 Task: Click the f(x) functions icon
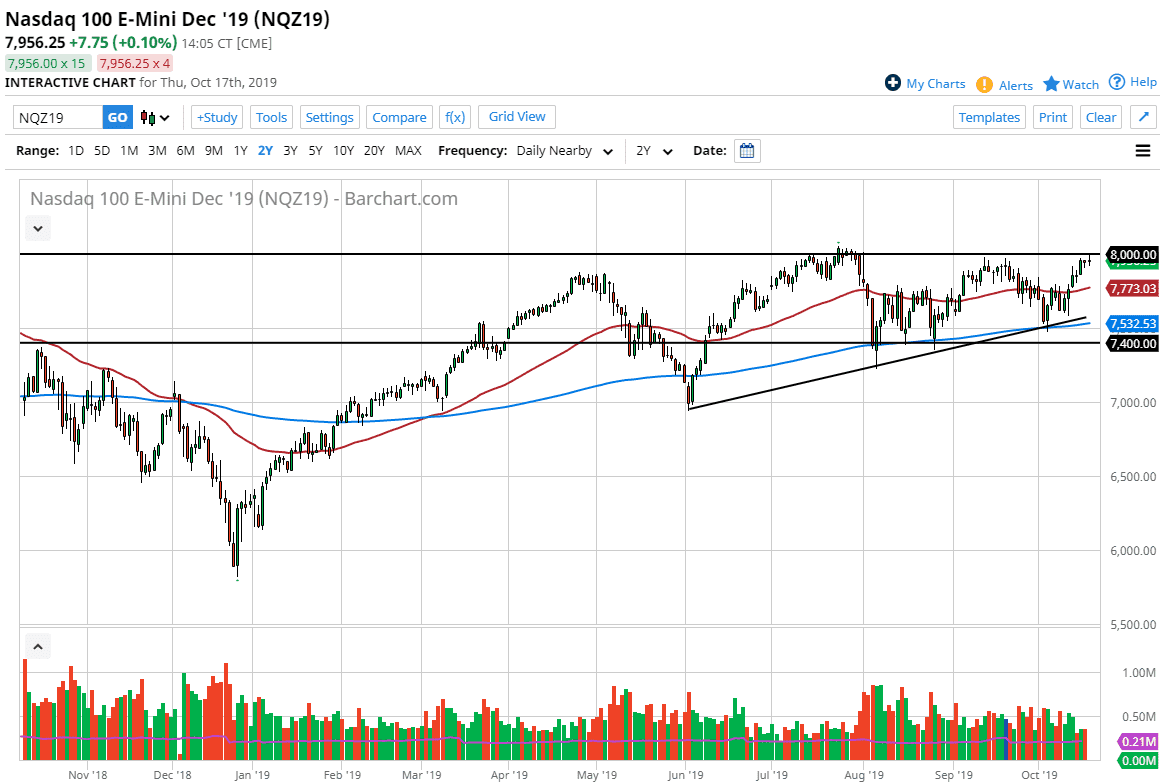[x=455, y=117]
